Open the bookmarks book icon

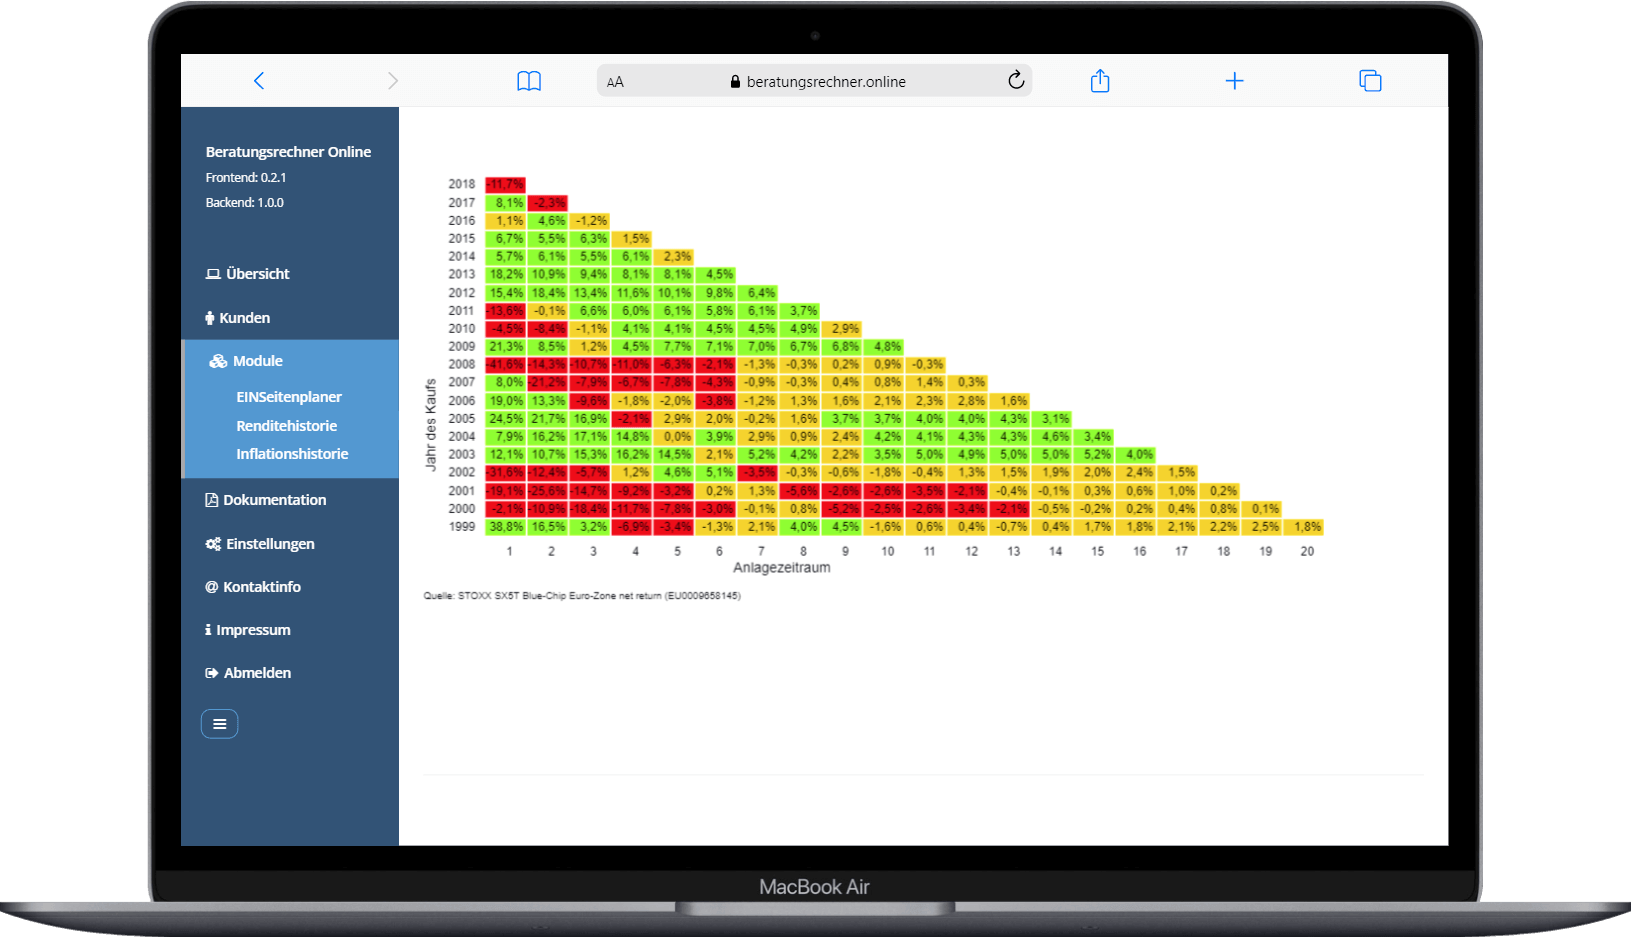pos(529,81)
